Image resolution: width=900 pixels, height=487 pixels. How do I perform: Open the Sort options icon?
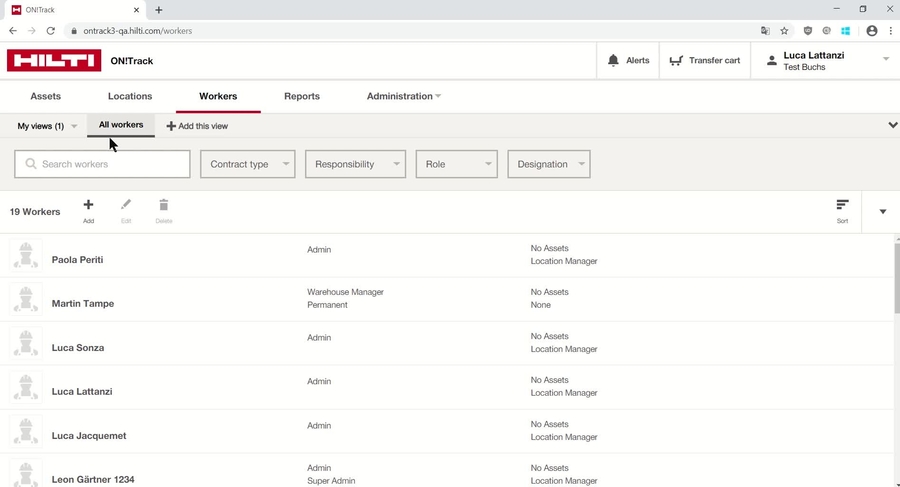point(842,205)
